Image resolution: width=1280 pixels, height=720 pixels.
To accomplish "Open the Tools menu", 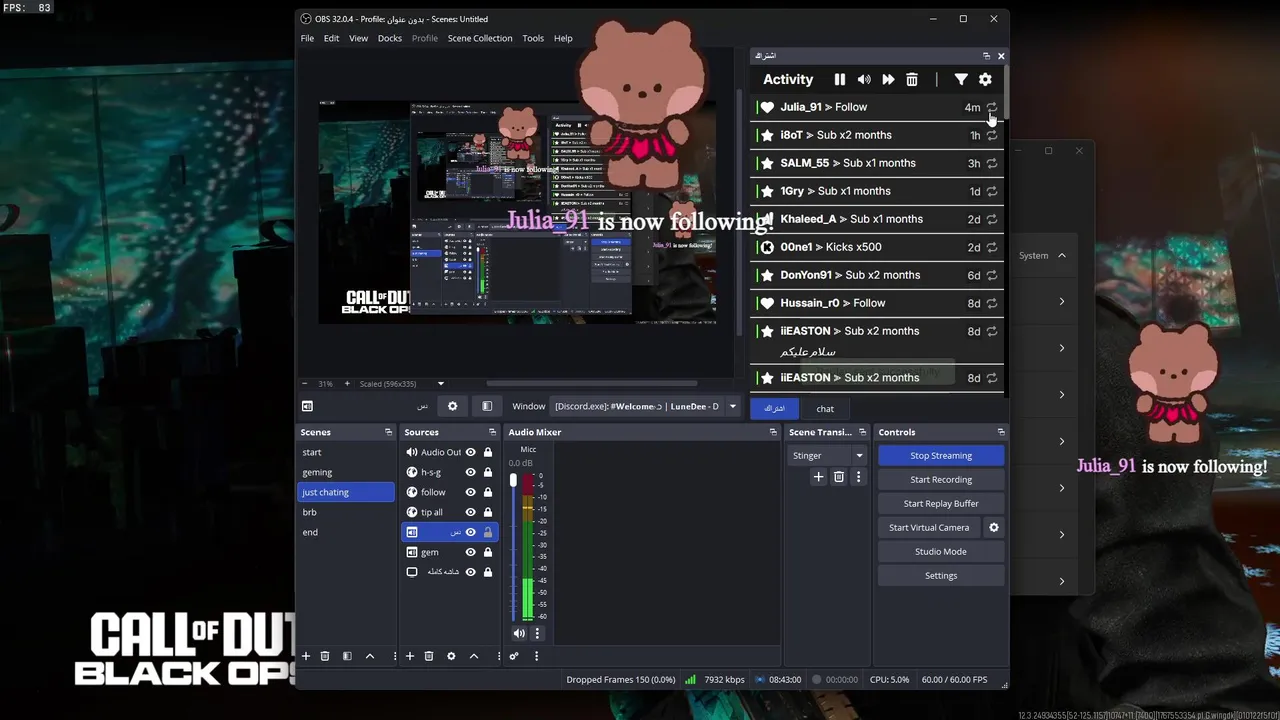I will point(533,38).
